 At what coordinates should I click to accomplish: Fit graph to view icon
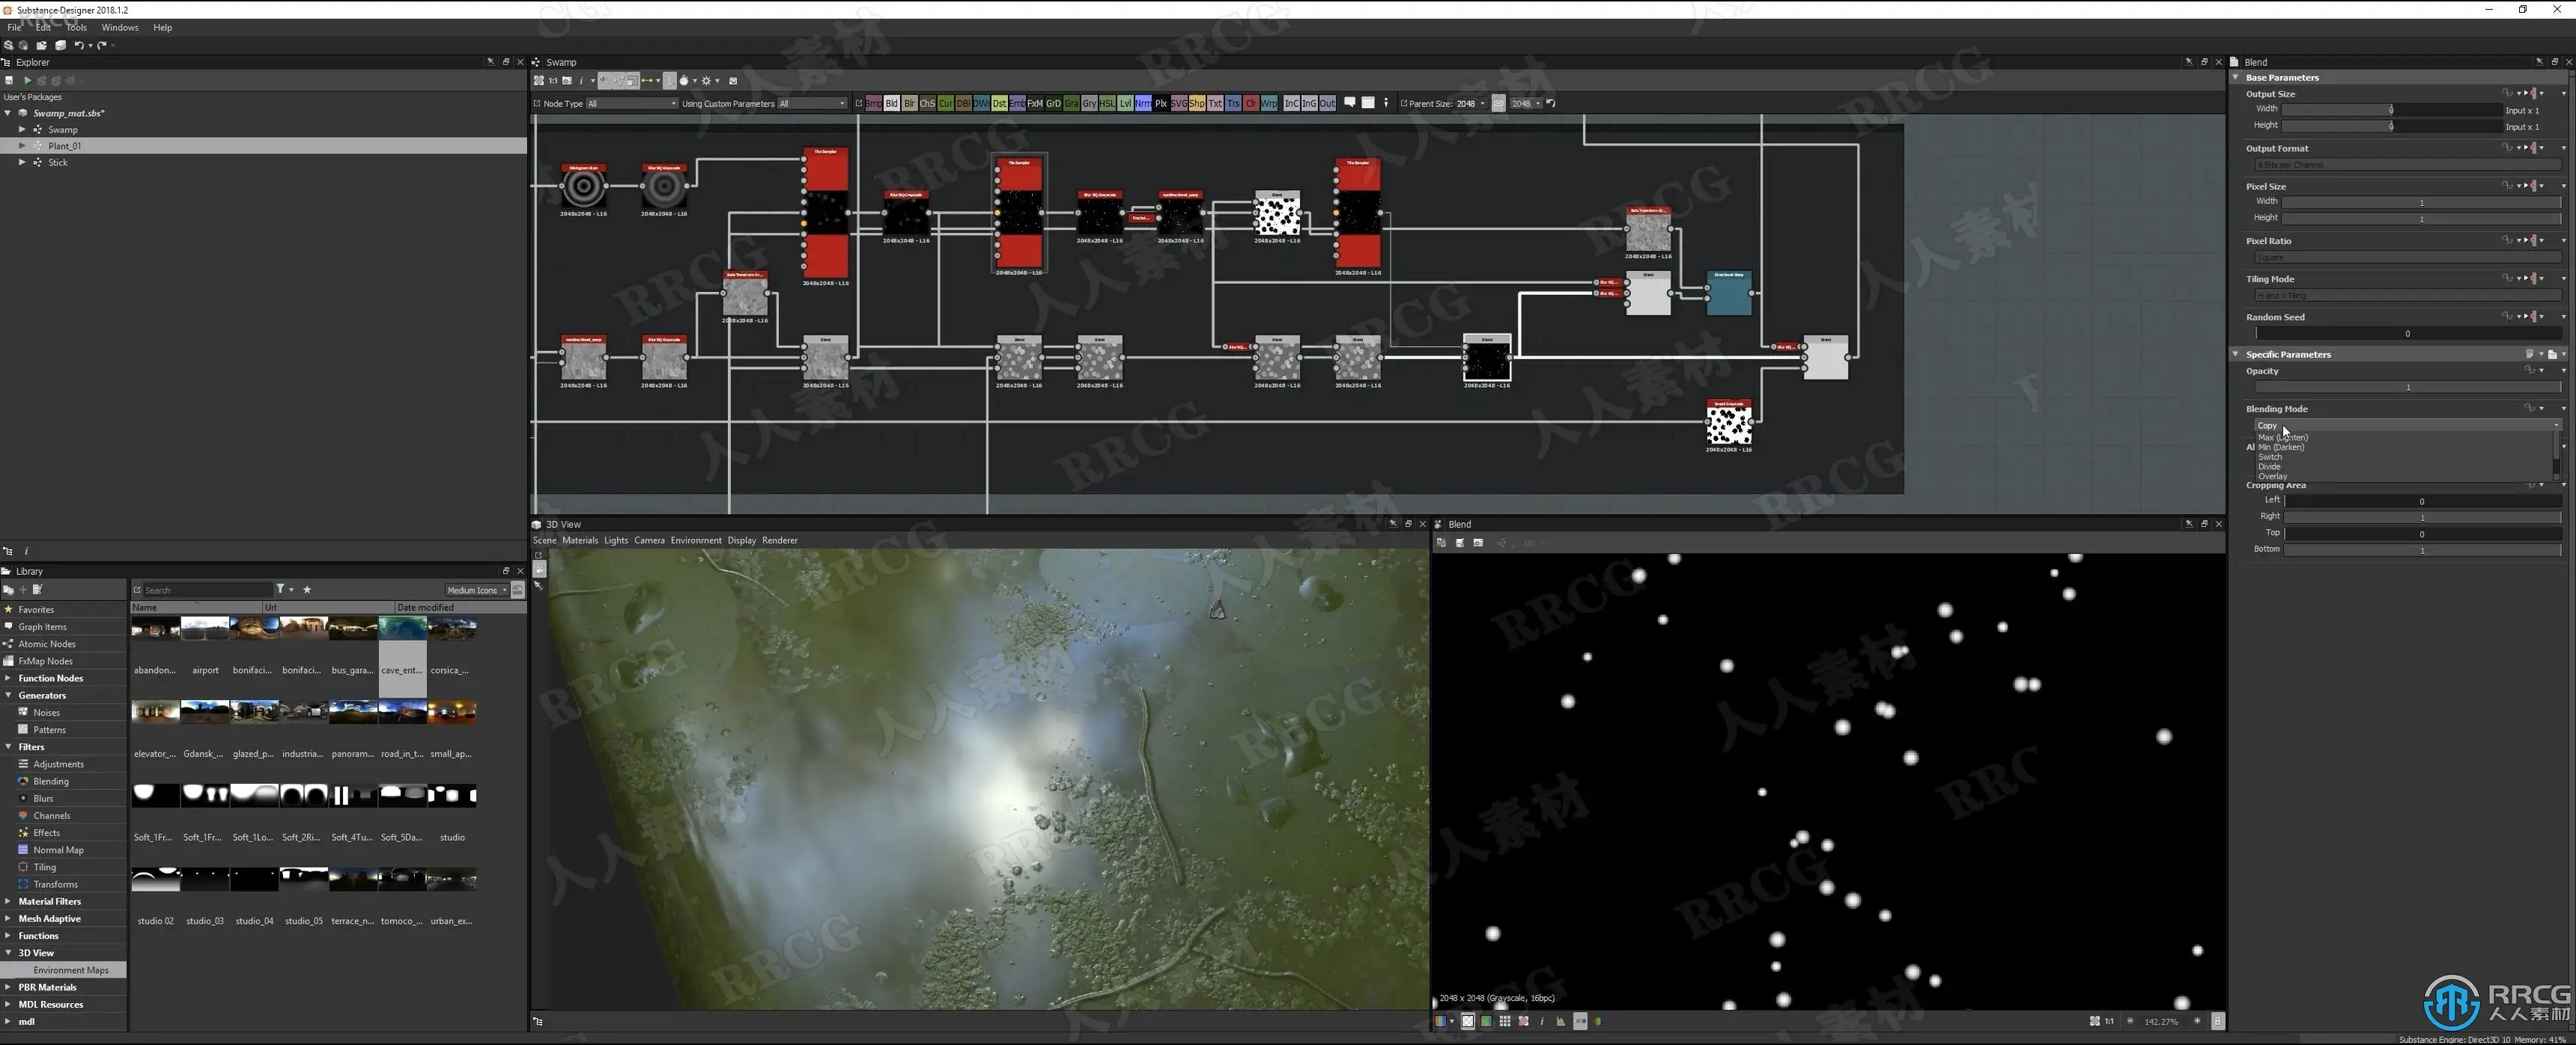pyautogui.click(x=539, y=81)
